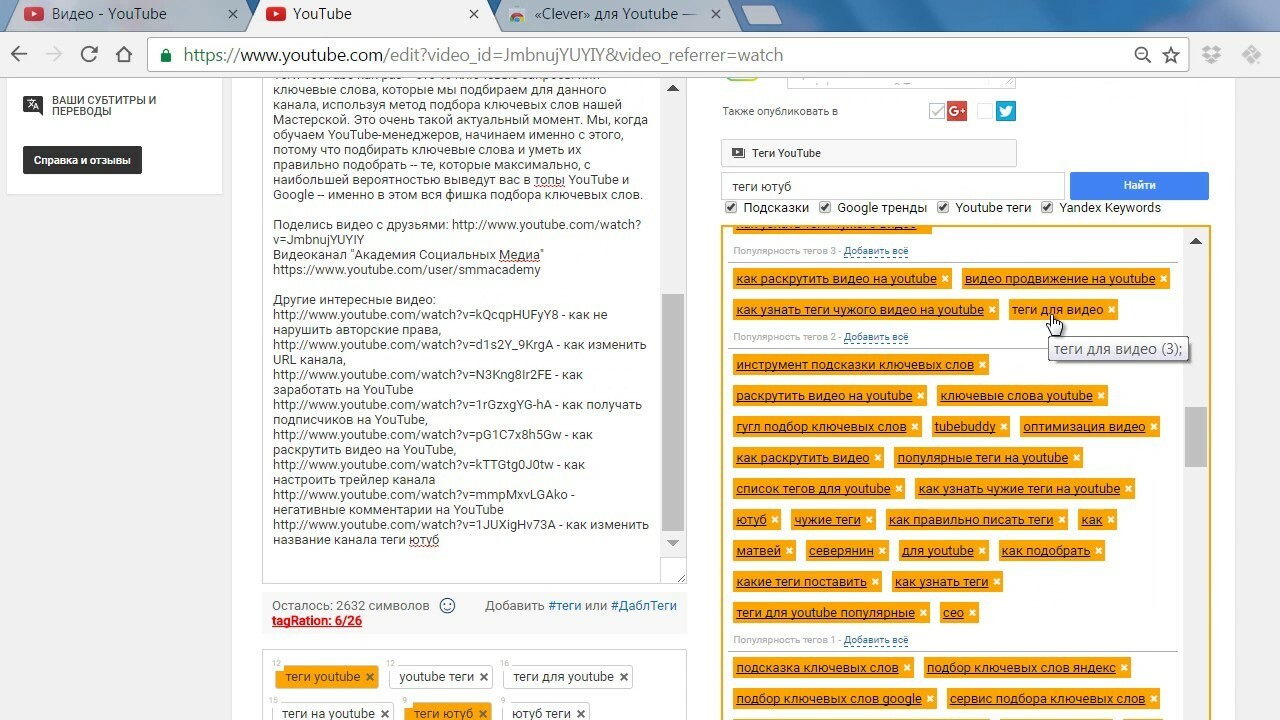Remove the tag 'теги для видео'

(x=1111, y=310)
